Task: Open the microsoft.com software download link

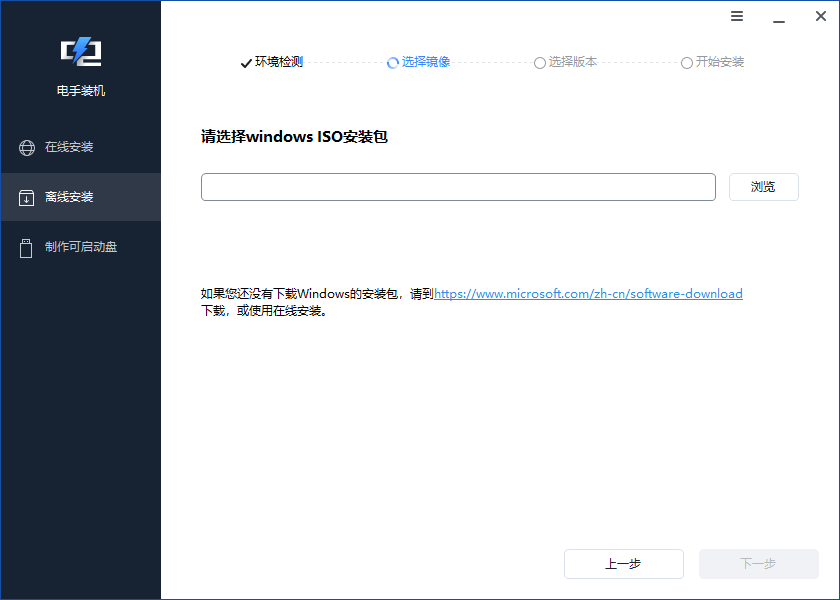Action: point(589,293)
